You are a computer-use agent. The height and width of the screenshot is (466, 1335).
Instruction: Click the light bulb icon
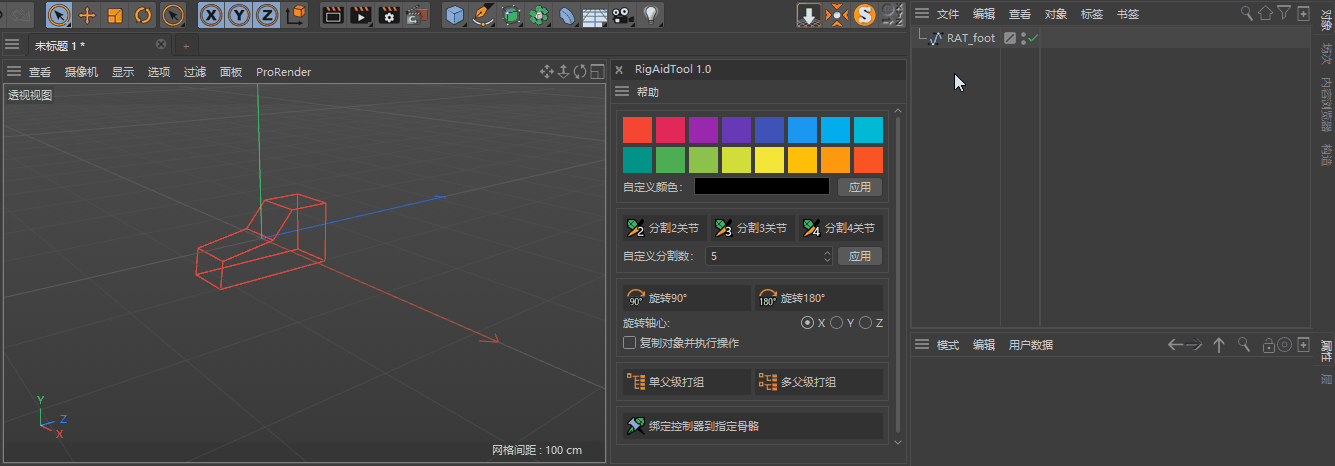[651, 15]
